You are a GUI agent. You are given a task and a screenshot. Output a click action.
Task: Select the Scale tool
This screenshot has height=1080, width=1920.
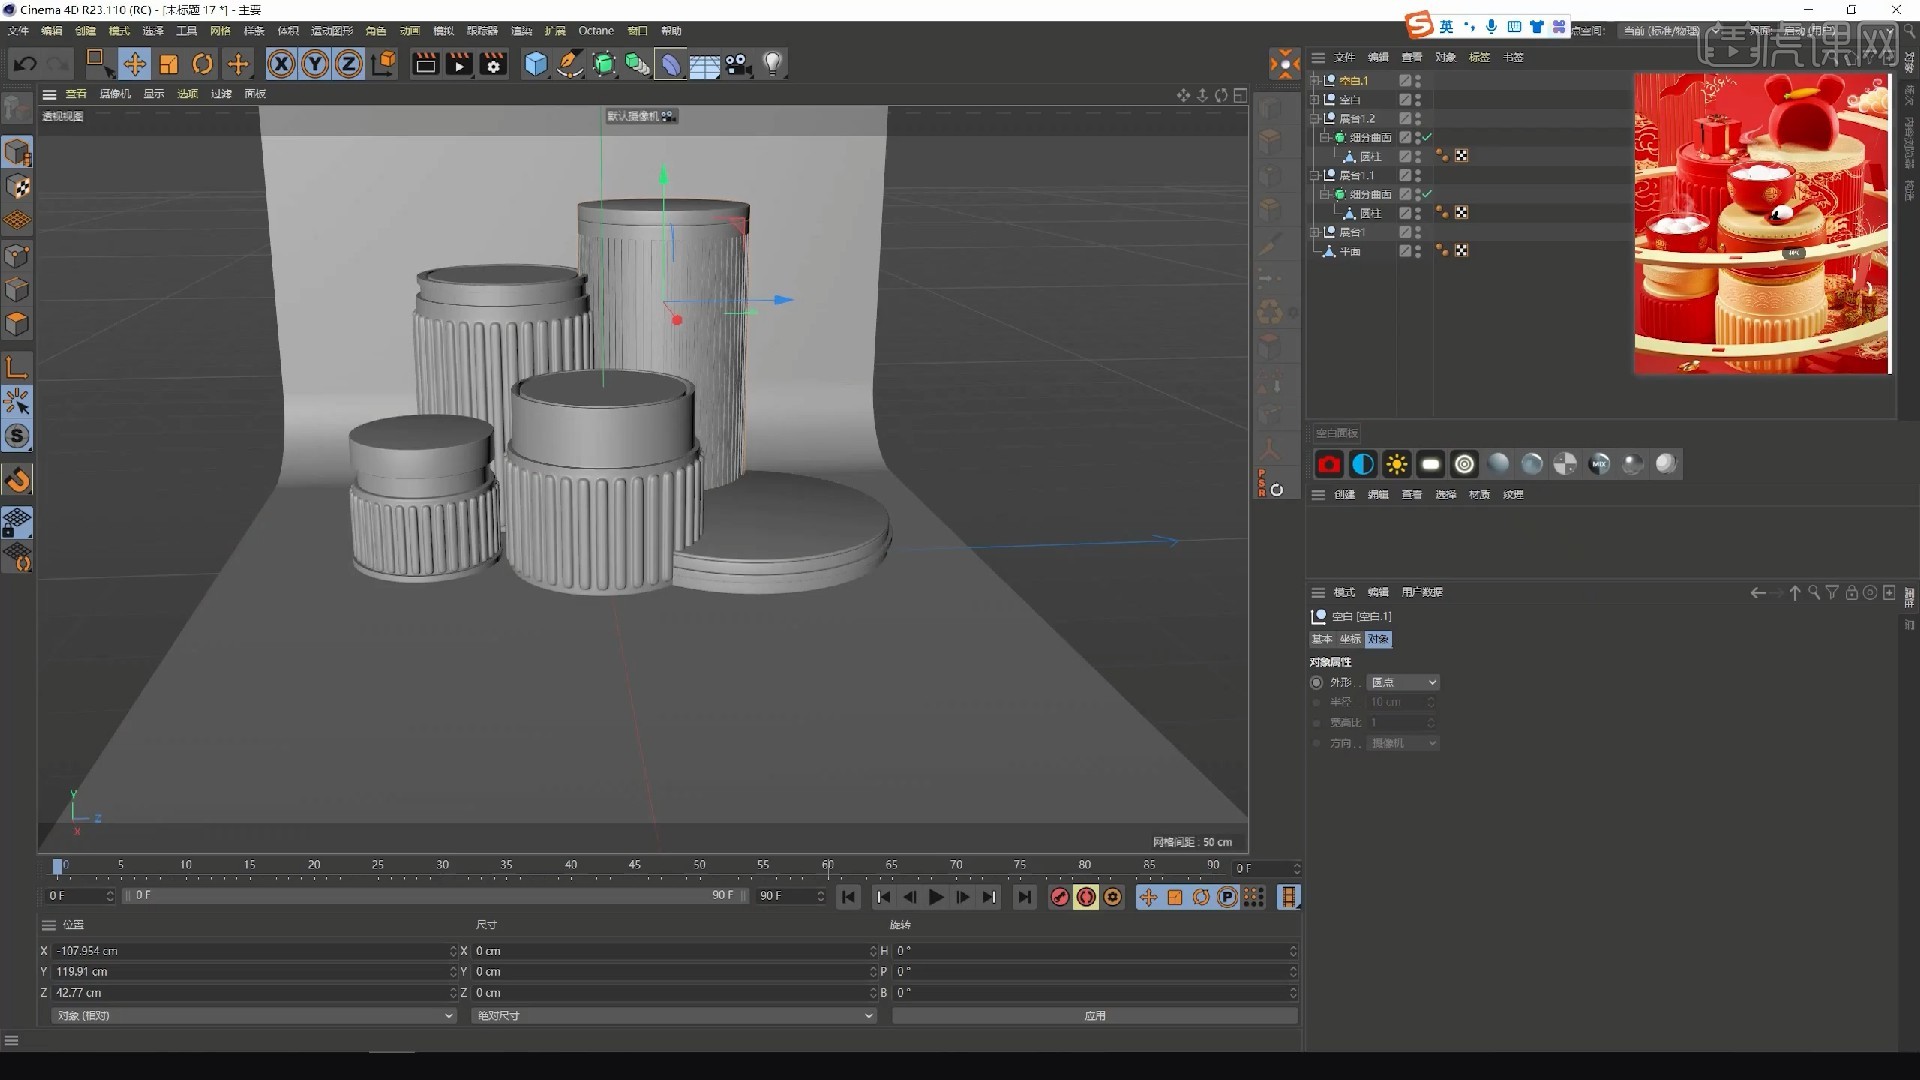168,64
